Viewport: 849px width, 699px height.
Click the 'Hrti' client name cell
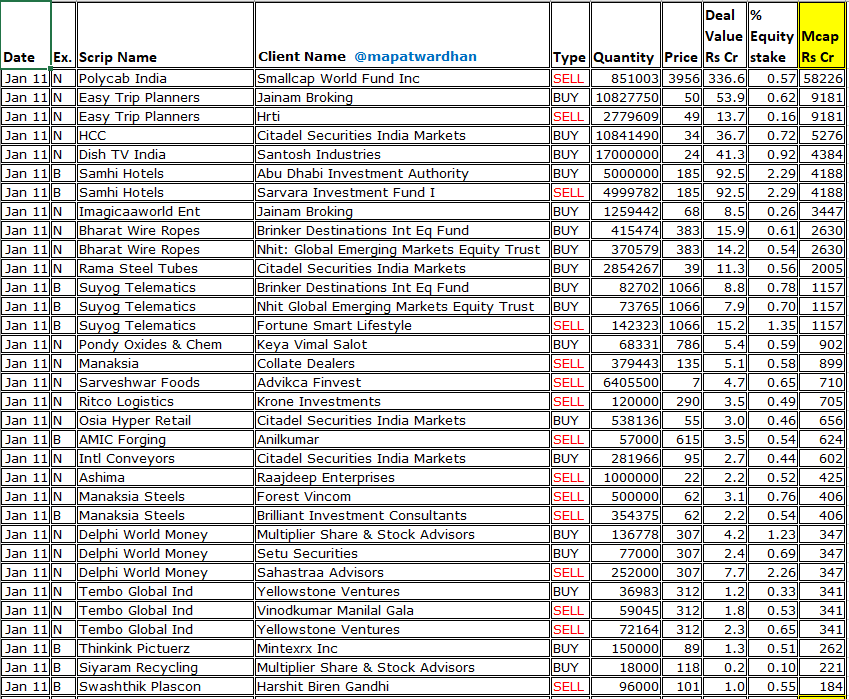coord(402,116)
